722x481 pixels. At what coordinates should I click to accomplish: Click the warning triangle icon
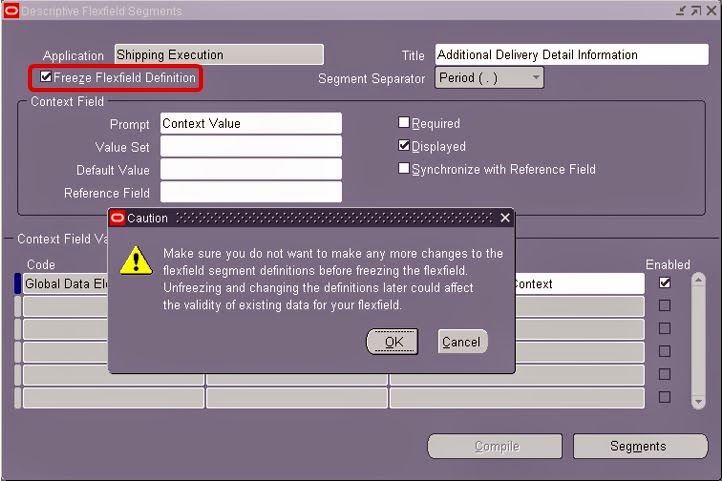pyautogui.click(x=136, y=261)
